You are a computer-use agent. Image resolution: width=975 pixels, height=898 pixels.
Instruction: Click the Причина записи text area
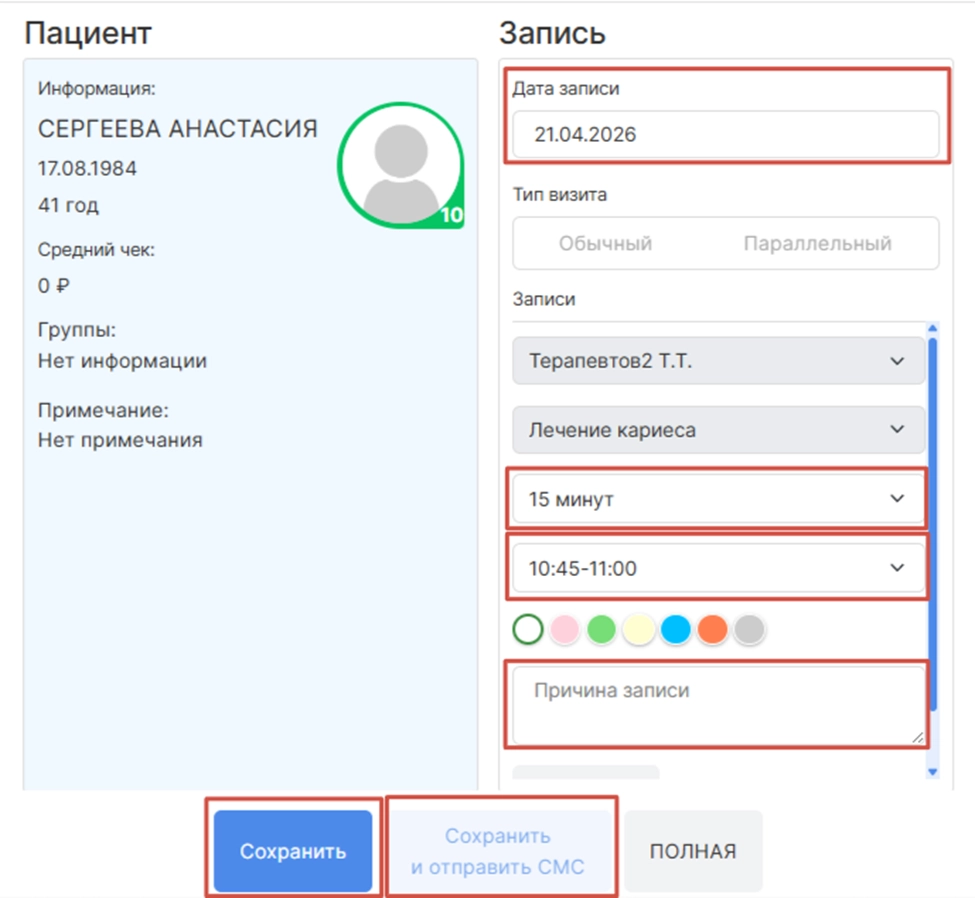(718, 705)
